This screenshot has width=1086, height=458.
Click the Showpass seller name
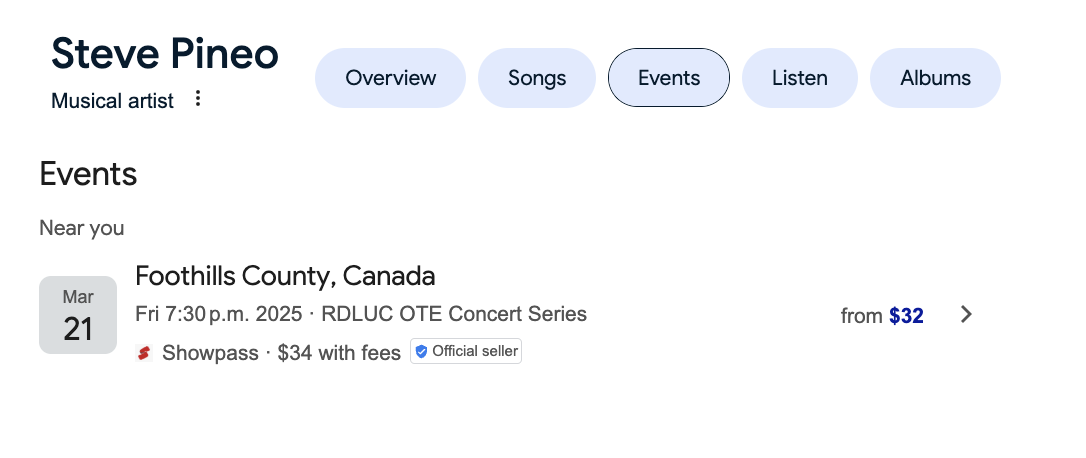pos(211,353)
